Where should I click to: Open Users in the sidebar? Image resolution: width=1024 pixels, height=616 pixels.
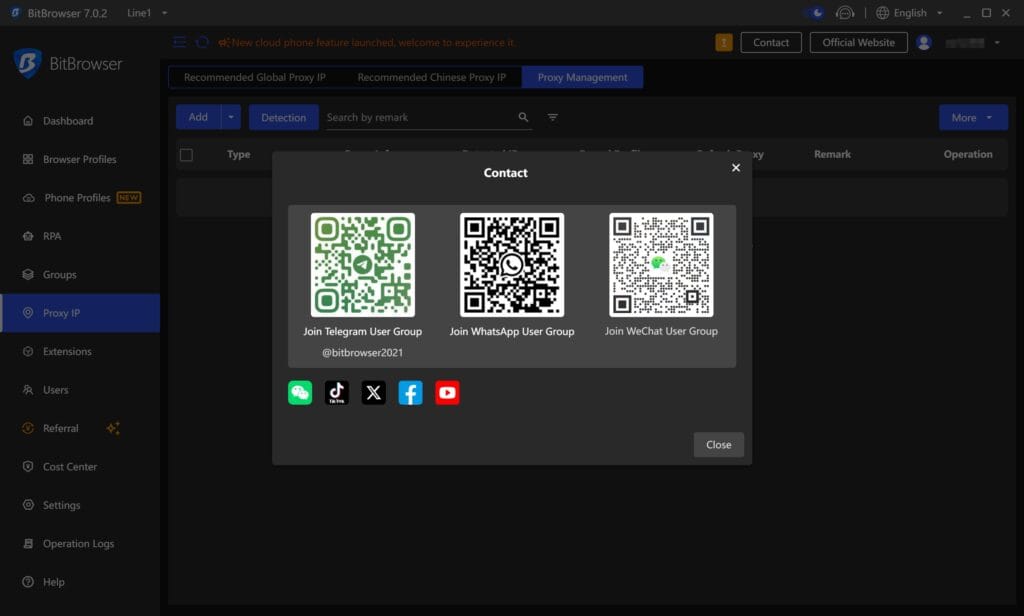(x=80, y=390)
